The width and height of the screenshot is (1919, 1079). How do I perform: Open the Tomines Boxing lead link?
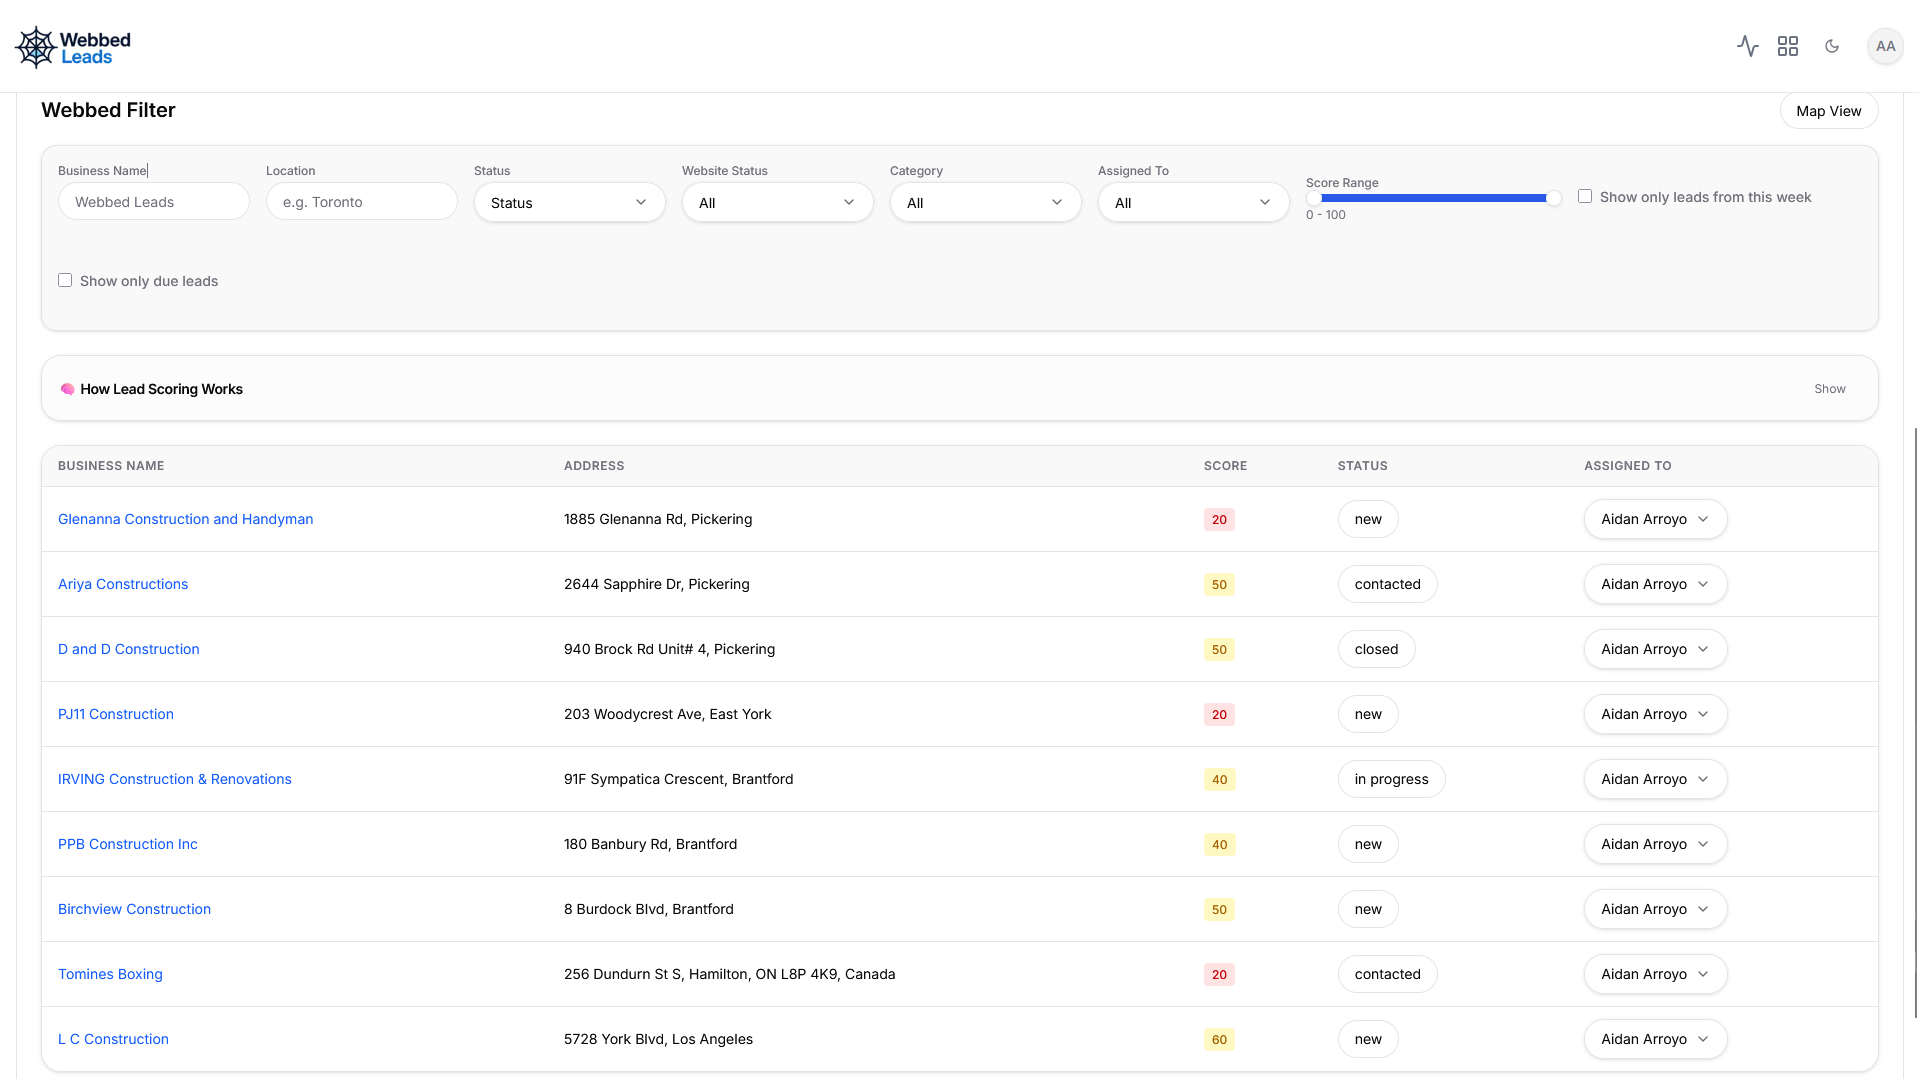[x=110, y=974]
